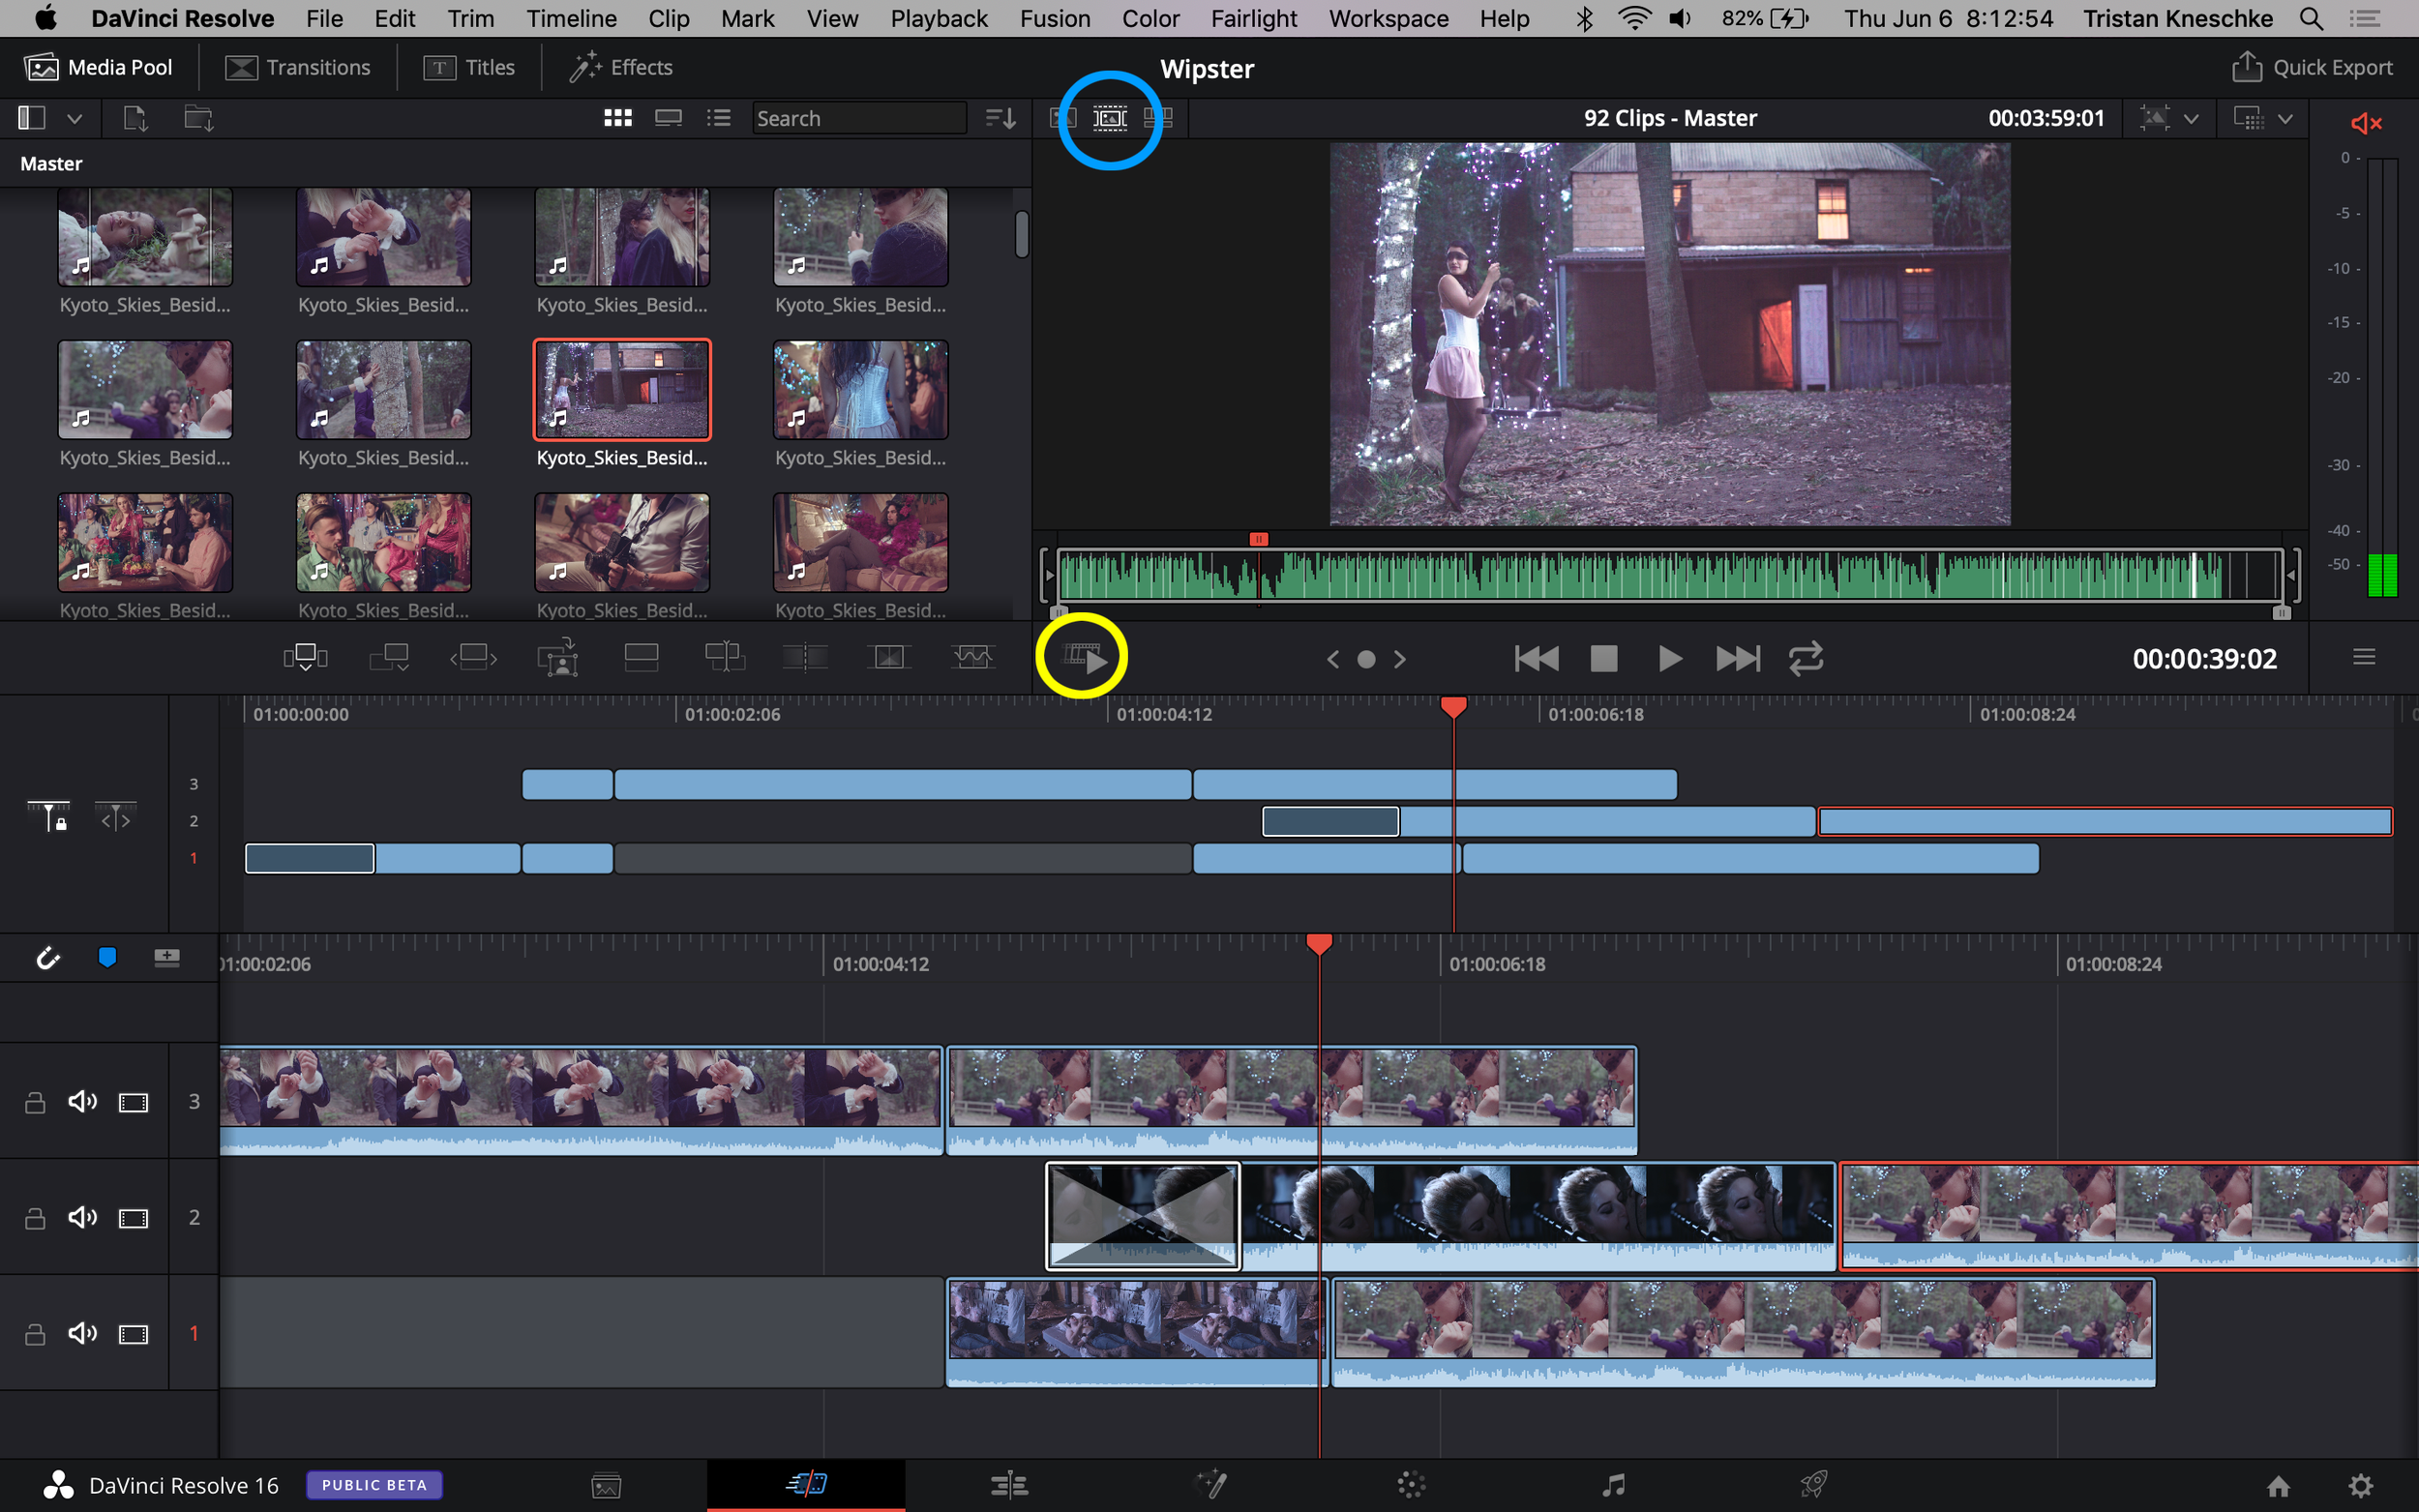Click the Smooth Cut transition icon

pyautogui.click(x=973, y=657)
